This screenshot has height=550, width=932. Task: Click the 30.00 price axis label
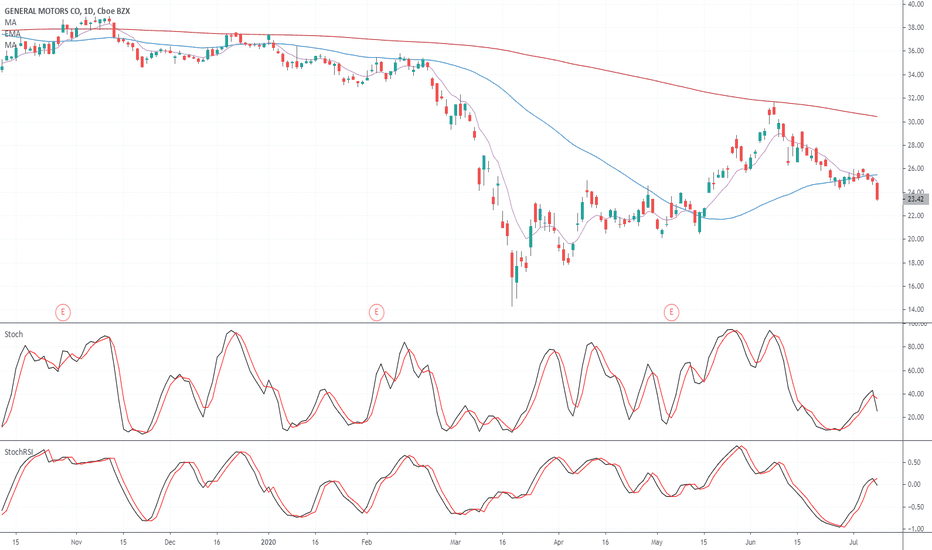916,122
